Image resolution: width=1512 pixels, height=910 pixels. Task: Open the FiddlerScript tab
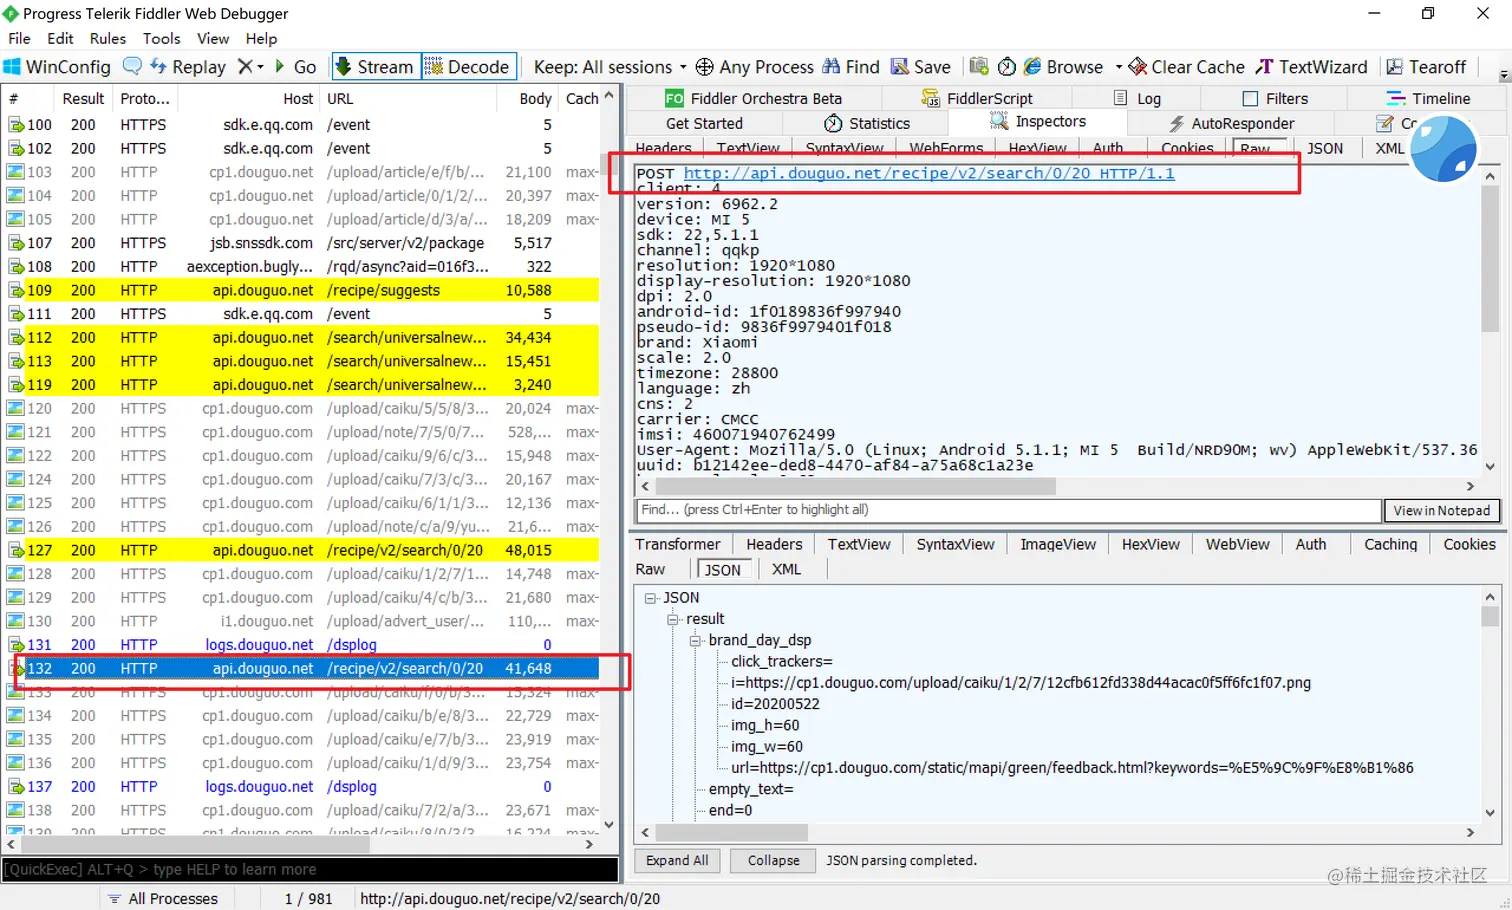click(977, 98)
